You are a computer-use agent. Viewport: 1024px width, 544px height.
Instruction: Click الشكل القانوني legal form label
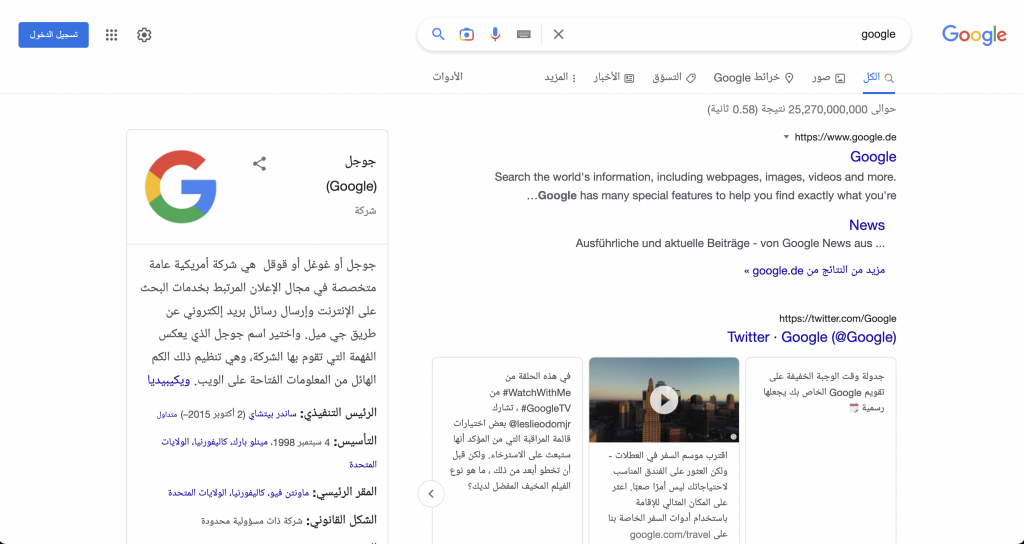click(342, 520)
